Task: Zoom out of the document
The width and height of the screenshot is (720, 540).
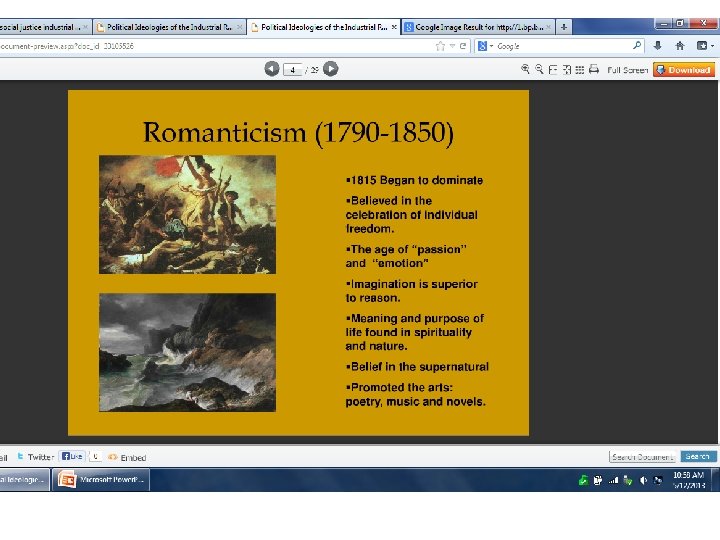Action: 540,69
